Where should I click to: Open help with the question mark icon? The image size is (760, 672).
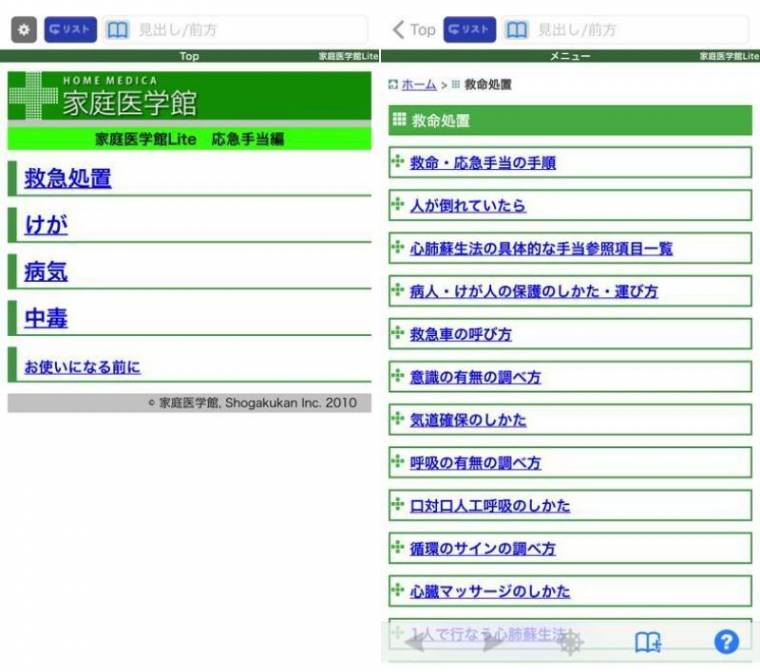(726, 642)
